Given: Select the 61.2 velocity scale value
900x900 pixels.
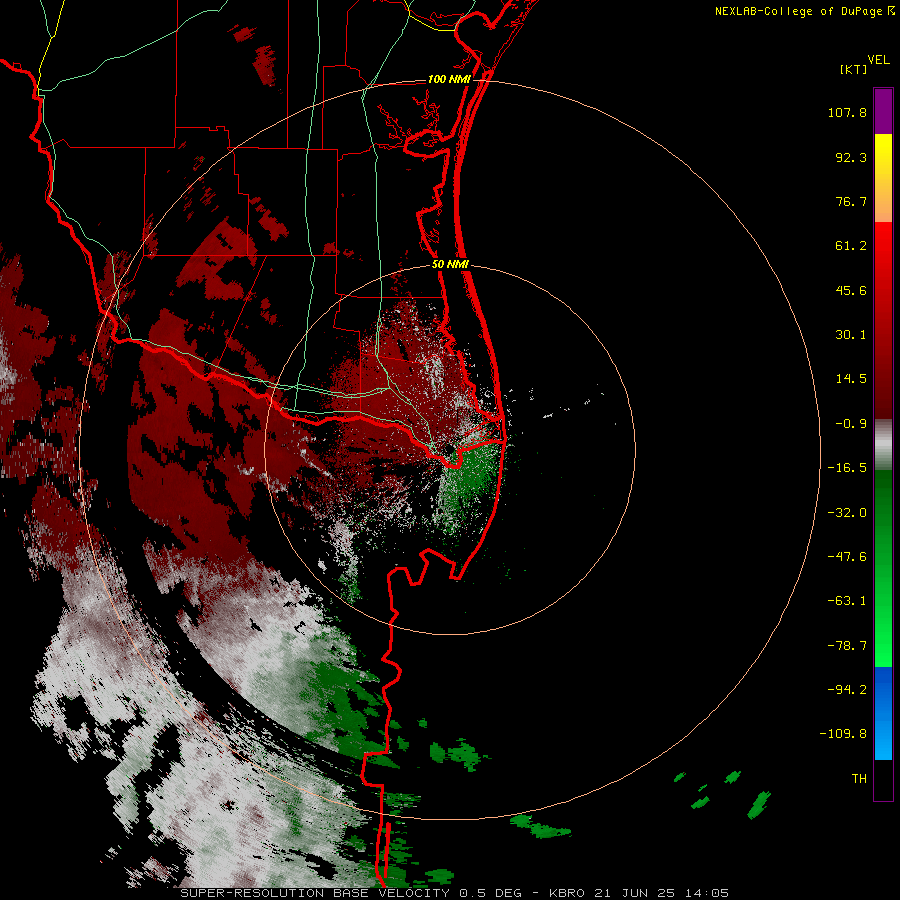Looking at the screenshot, I should tap(851, 246).
